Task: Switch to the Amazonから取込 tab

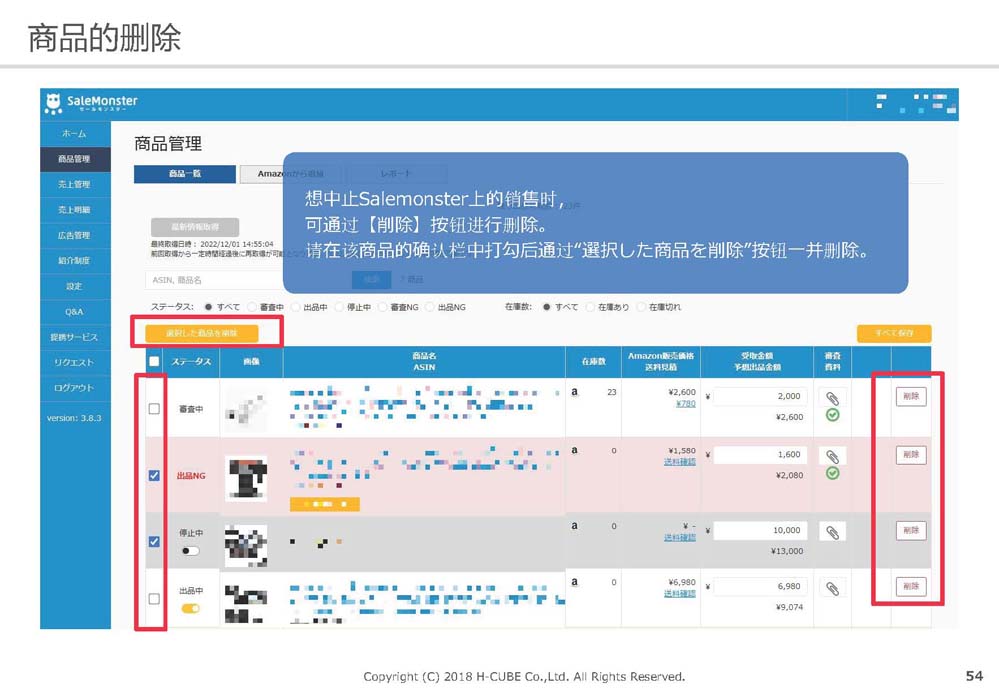Action: [x=291, y=174]
